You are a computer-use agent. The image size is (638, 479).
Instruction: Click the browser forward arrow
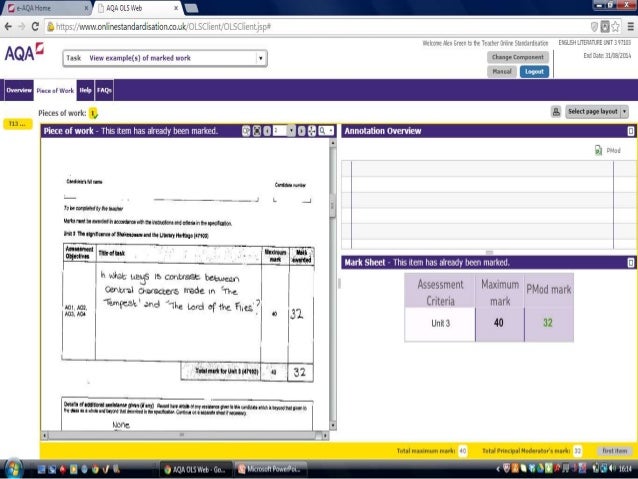pos(22,26)
